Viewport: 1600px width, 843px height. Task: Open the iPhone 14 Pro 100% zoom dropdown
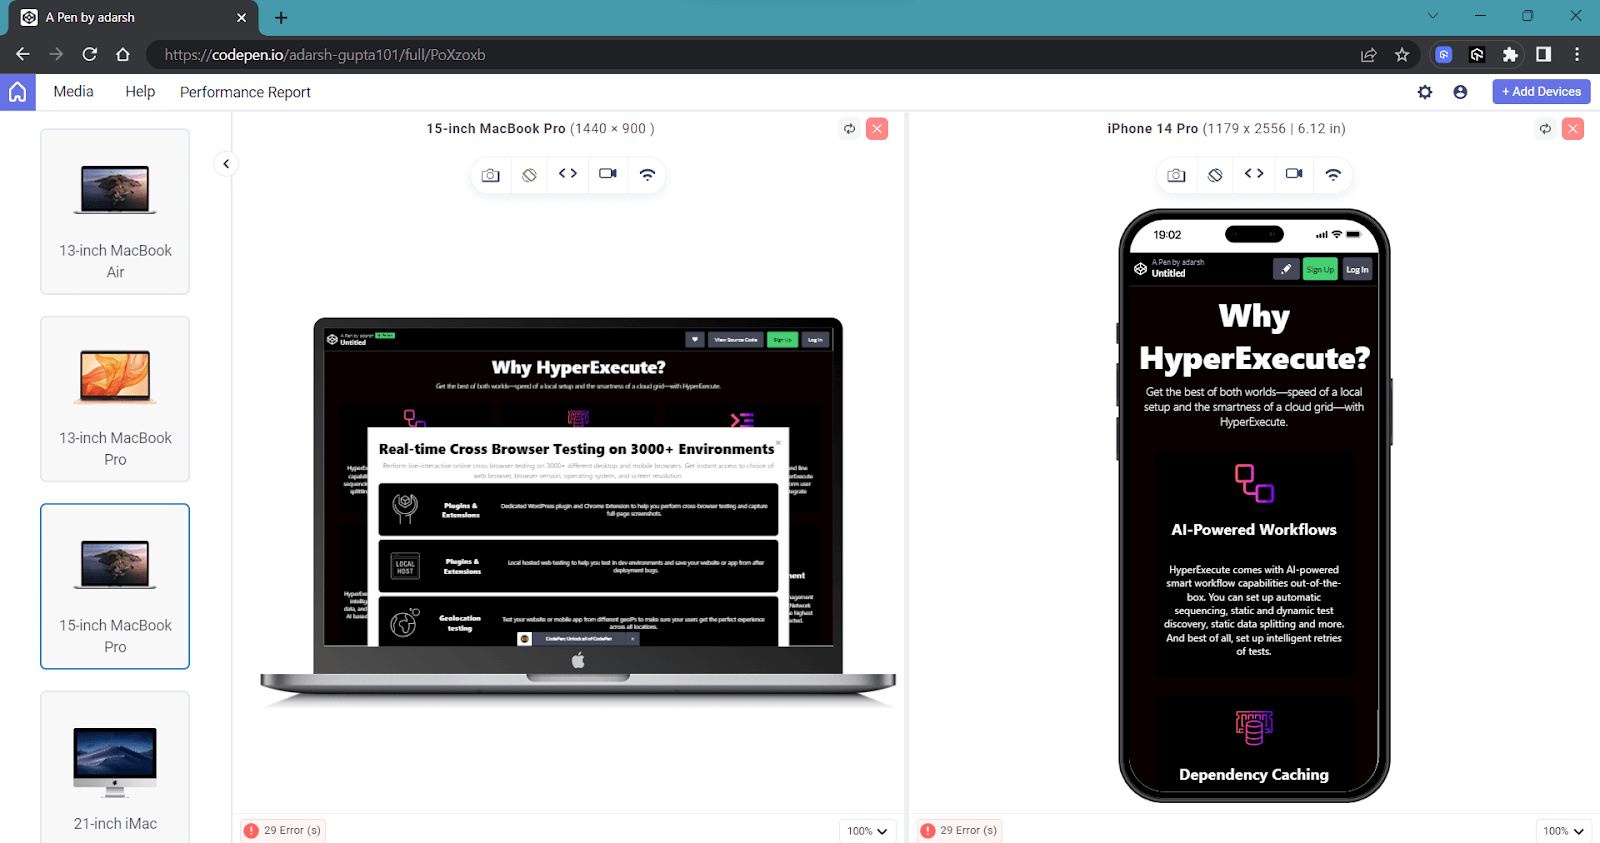1563,831
